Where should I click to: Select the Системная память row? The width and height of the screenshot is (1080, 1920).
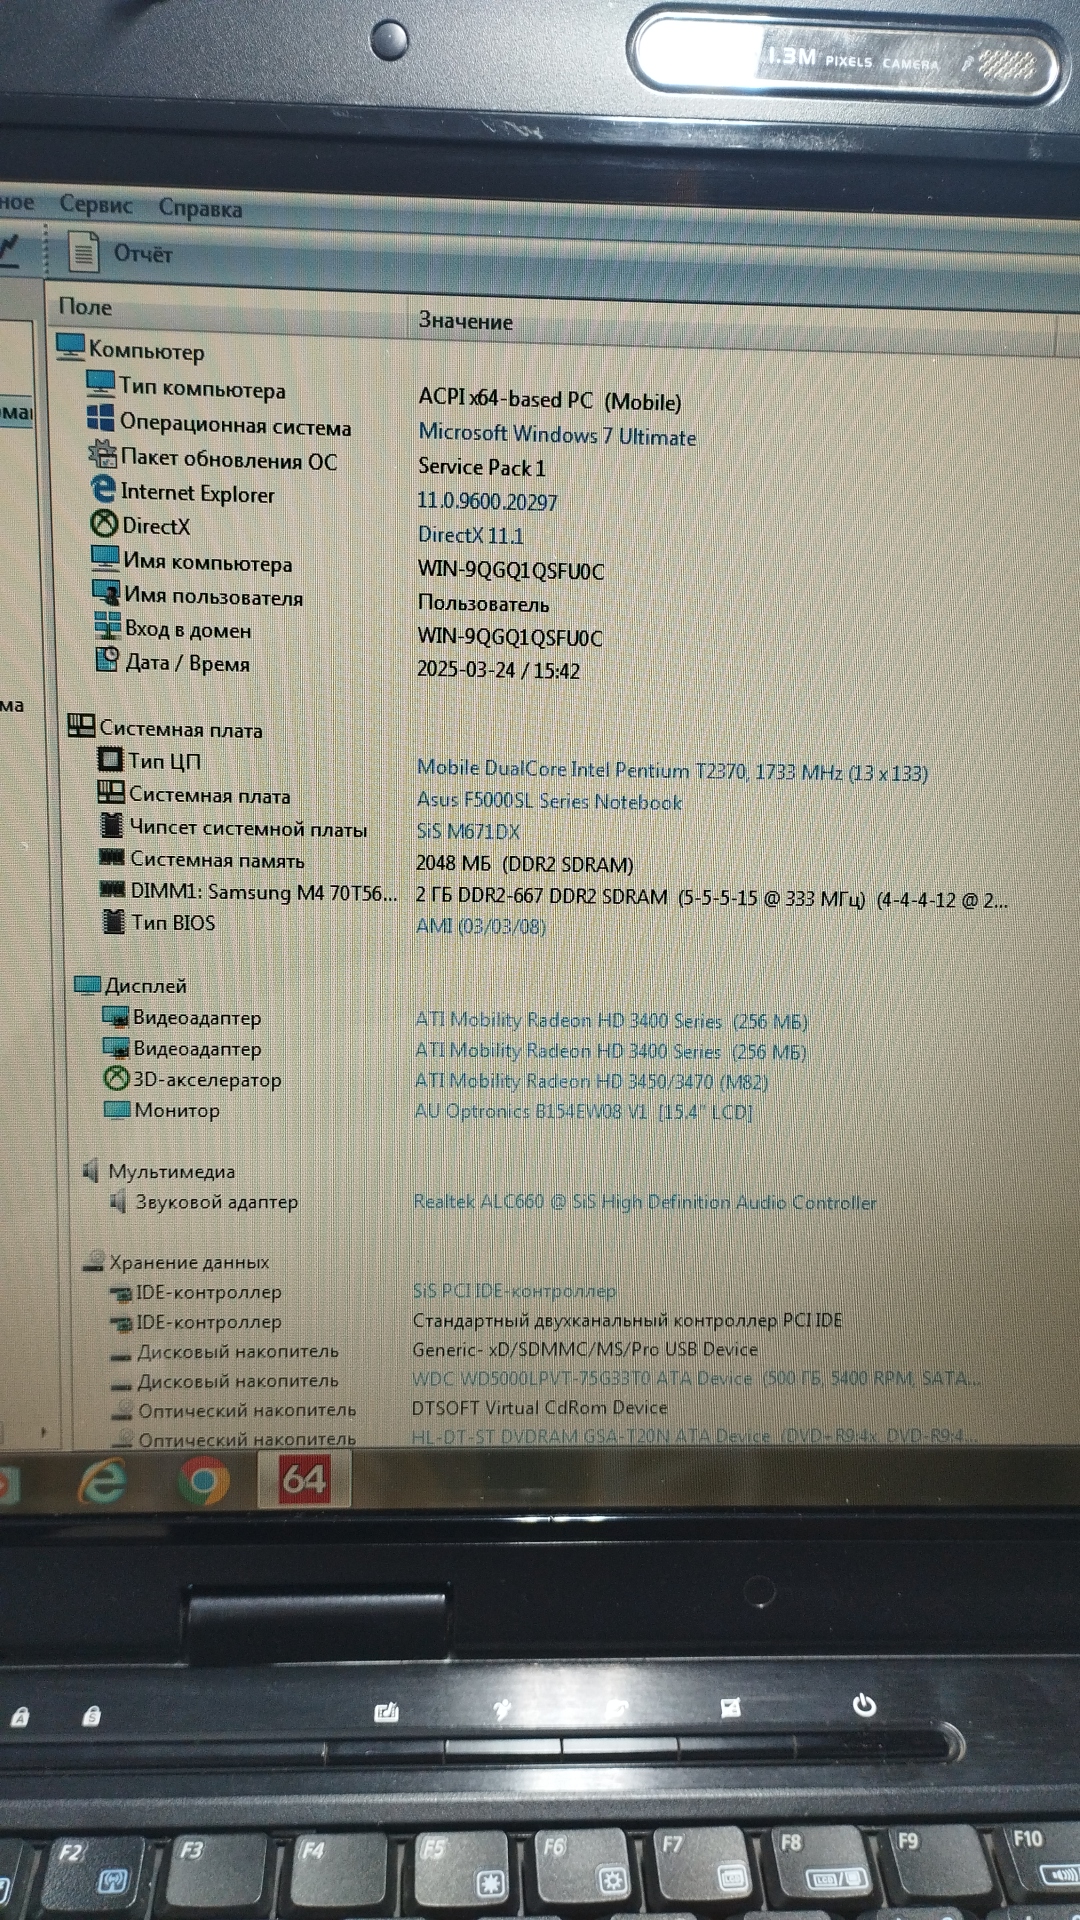pyautogui.click(x=216, y=860)
